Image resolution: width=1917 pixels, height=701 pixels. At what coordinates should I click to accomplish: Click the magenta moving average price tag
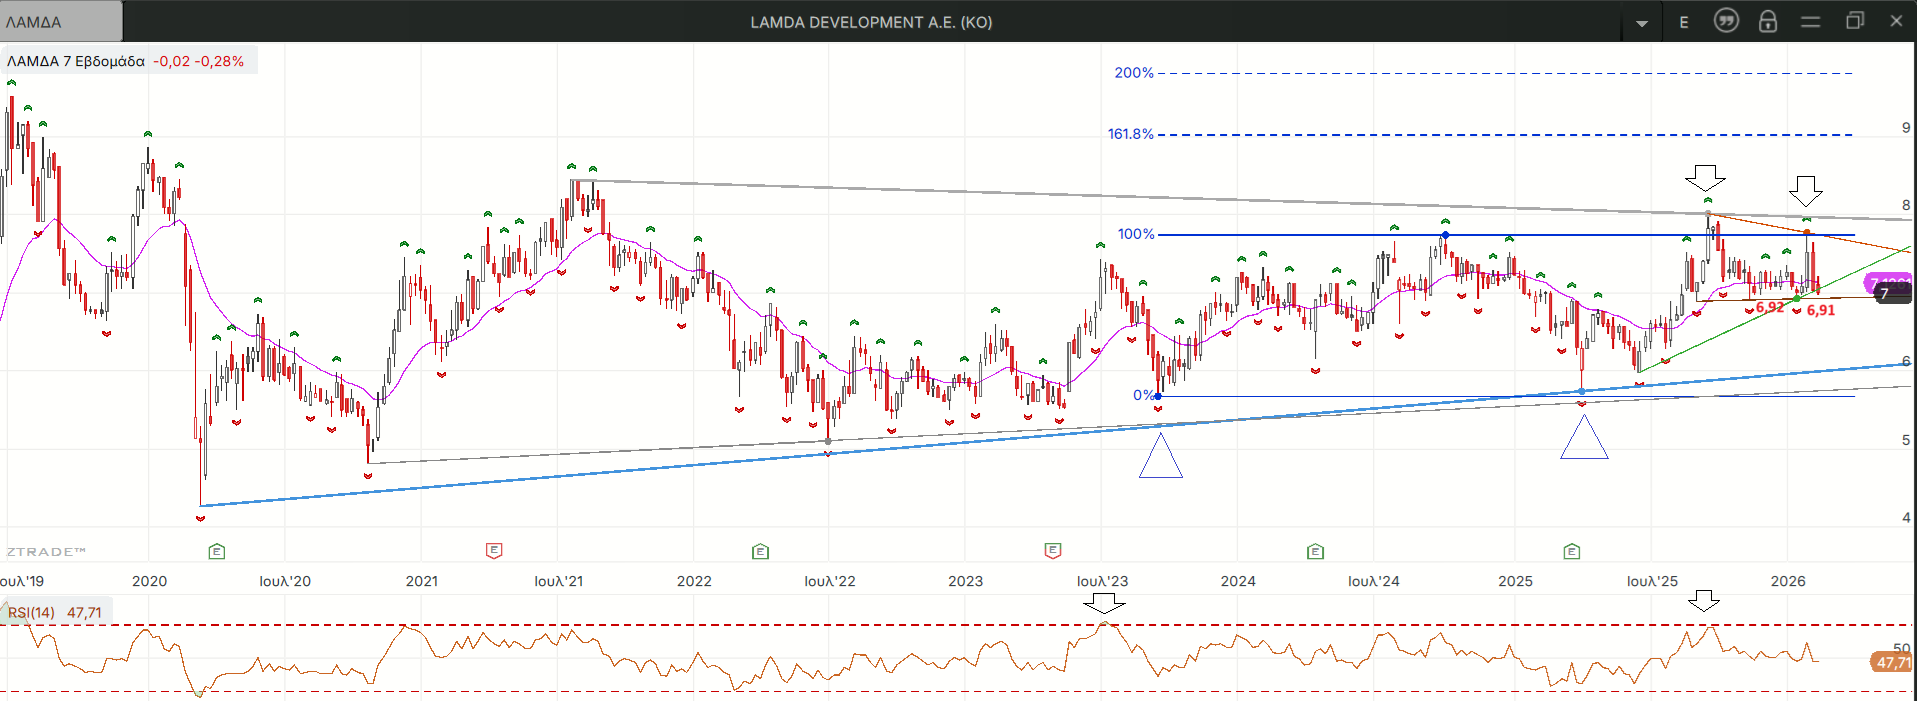(1885, 283)
